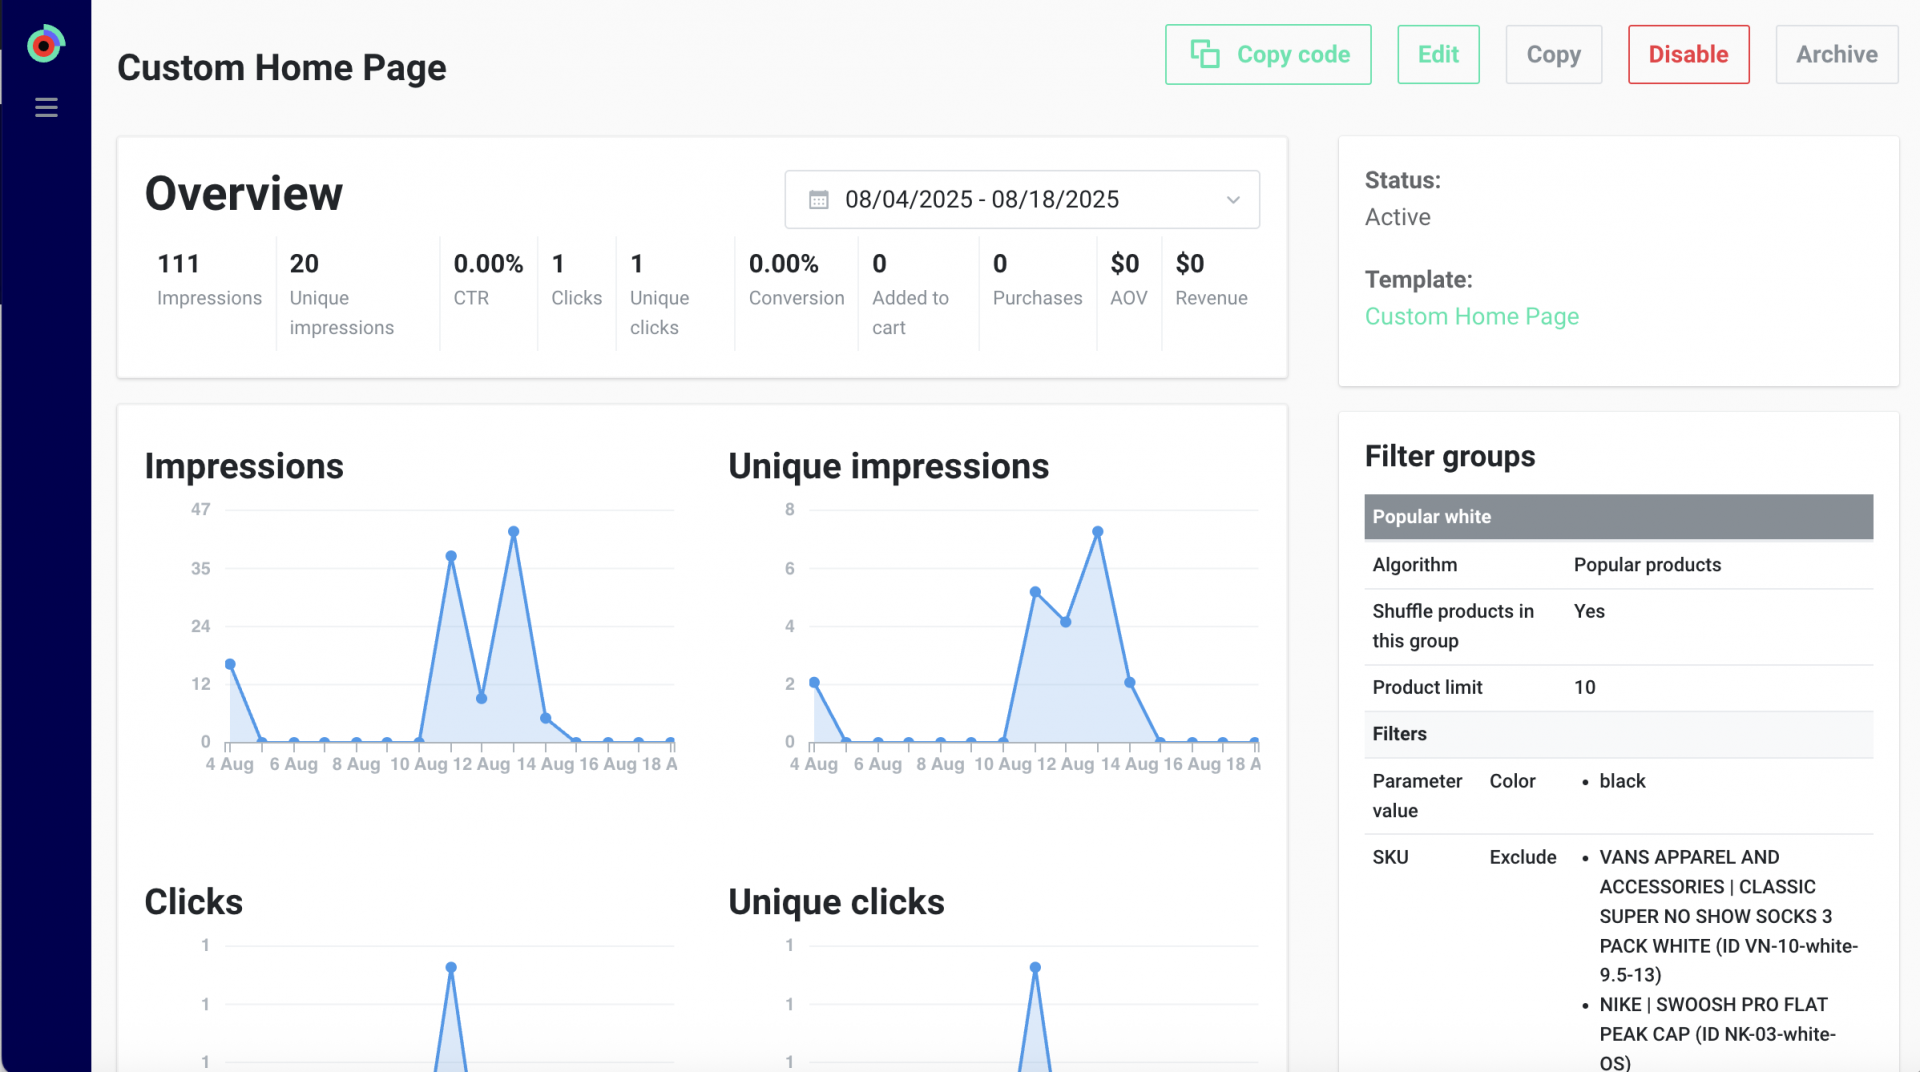Click the peak point in Clicks chart

[451, 967]
